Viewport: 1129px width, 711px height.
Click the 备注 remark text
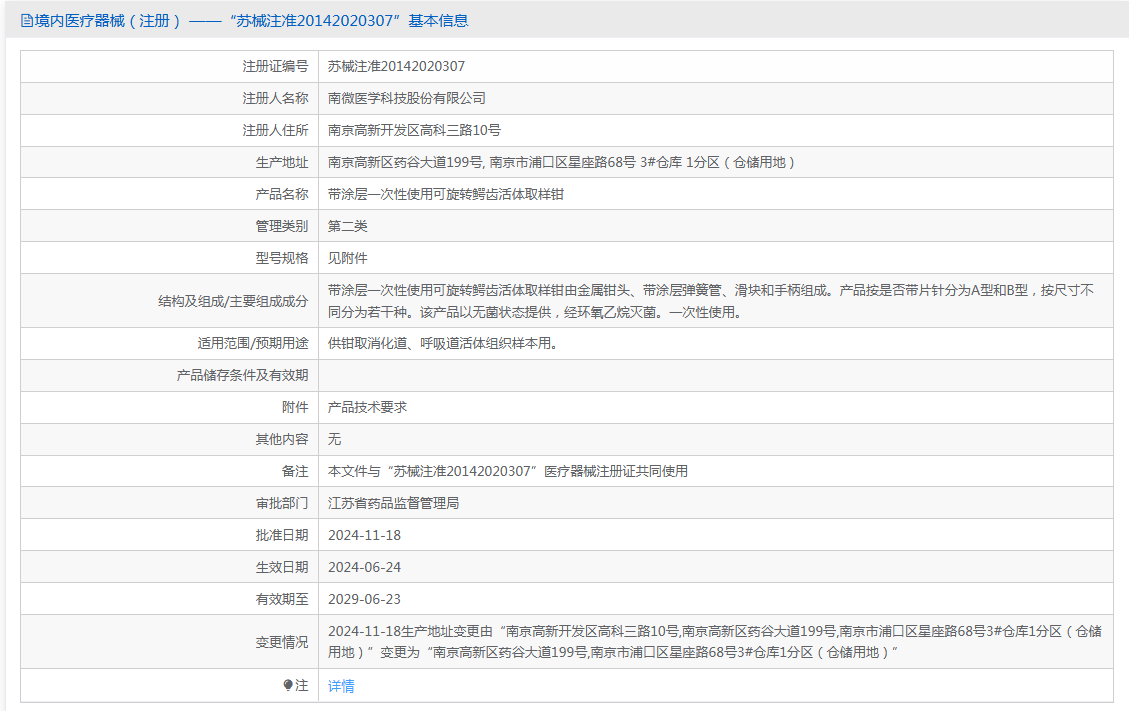coord(508,471)
